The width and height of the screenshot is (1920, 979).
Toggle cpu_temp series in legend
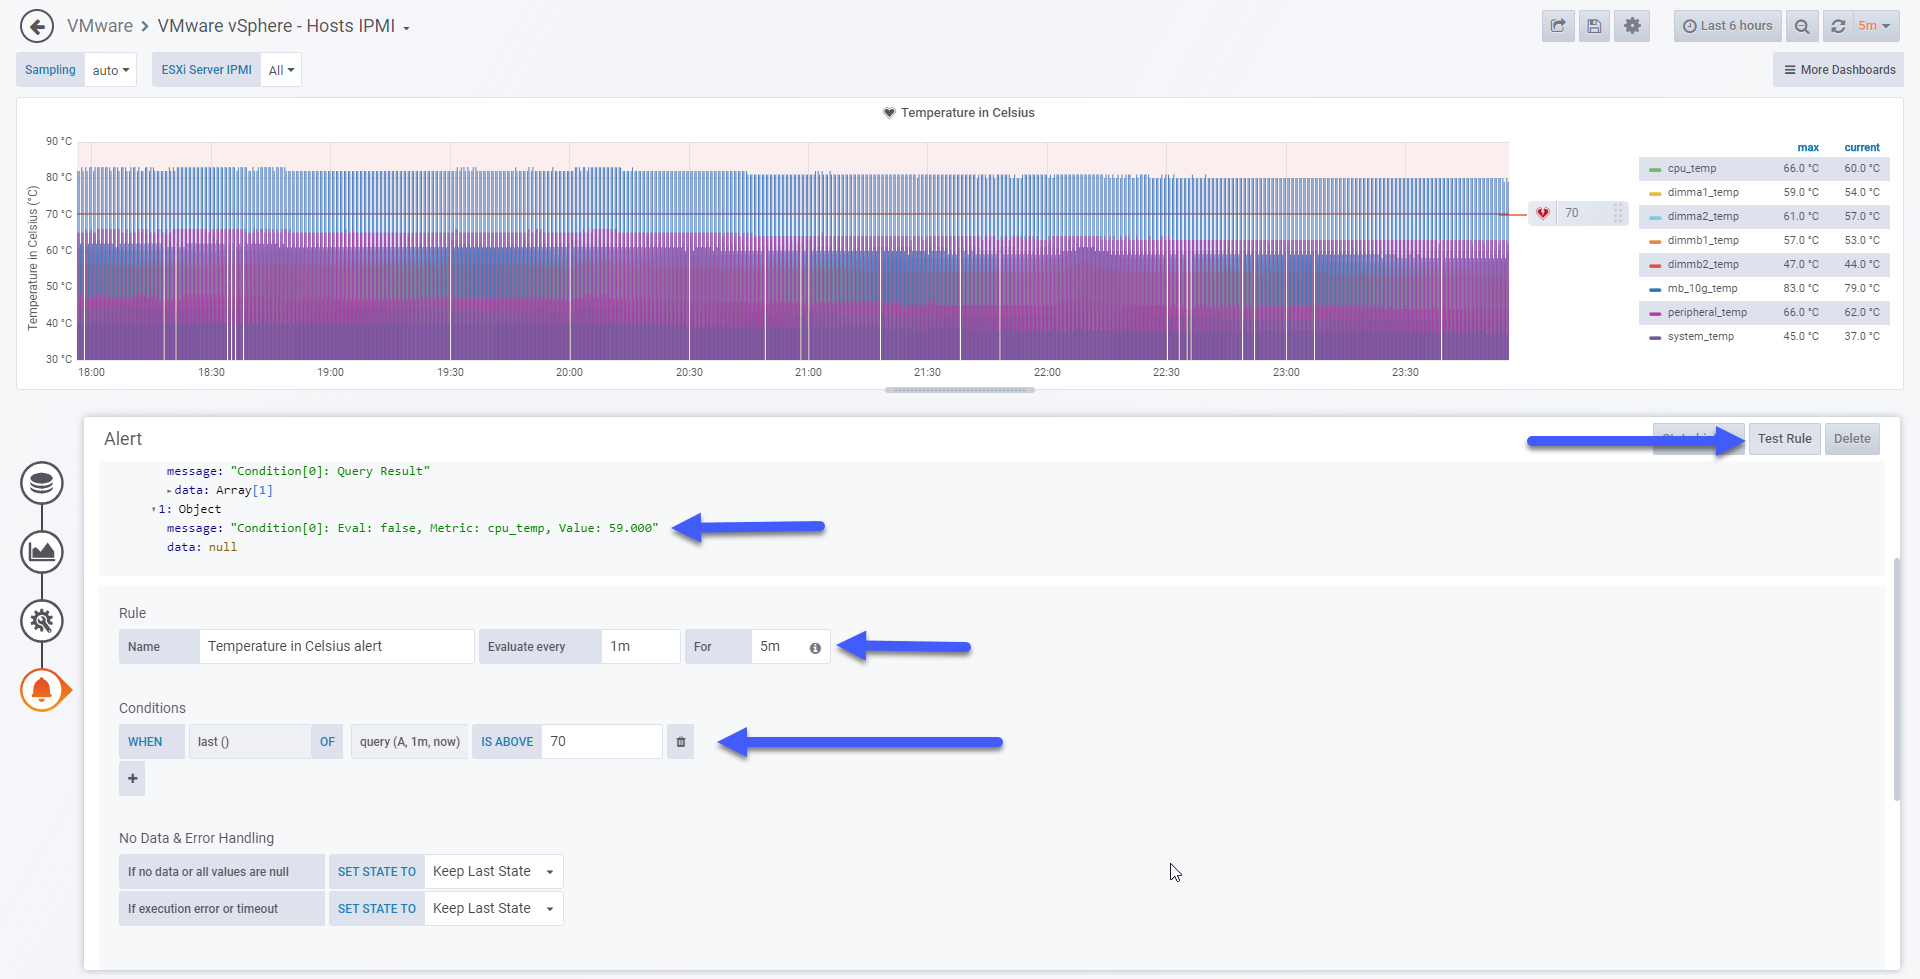coord(1692,169)
